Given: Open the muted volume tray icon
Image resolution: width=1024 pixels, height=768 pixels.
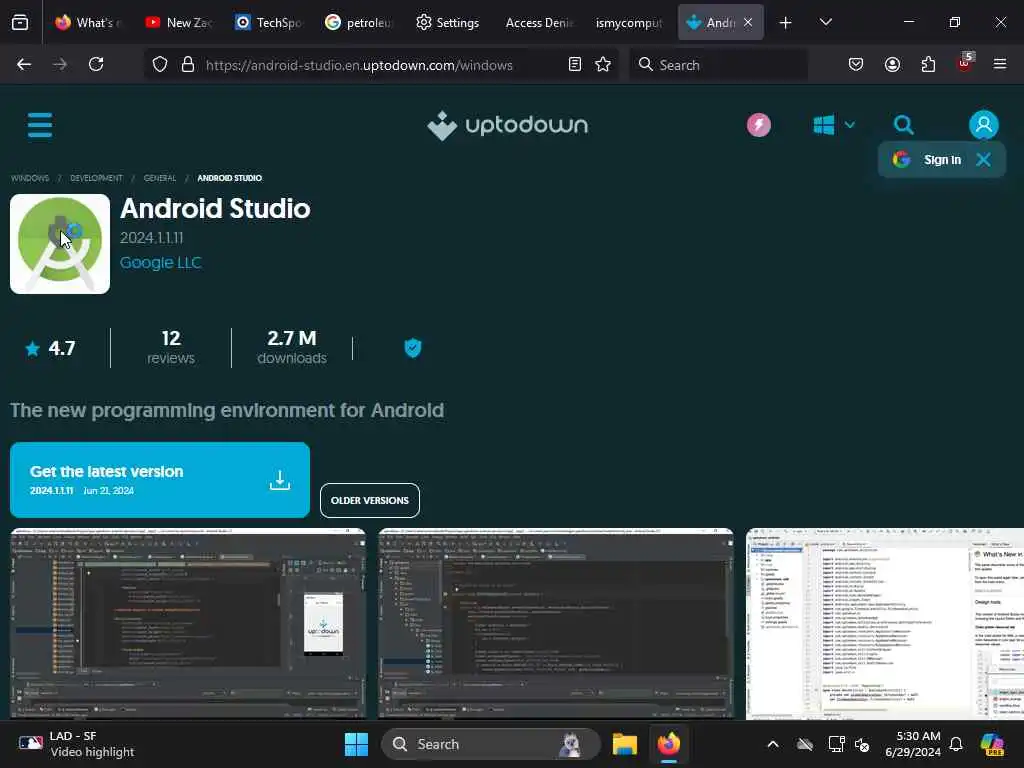Looking at the screenshot, I should (x=862, y=744).
